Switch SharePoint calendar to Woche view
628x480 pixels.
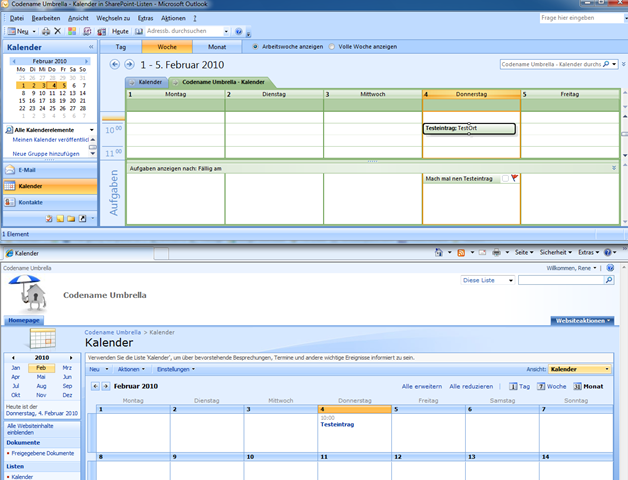552,386
